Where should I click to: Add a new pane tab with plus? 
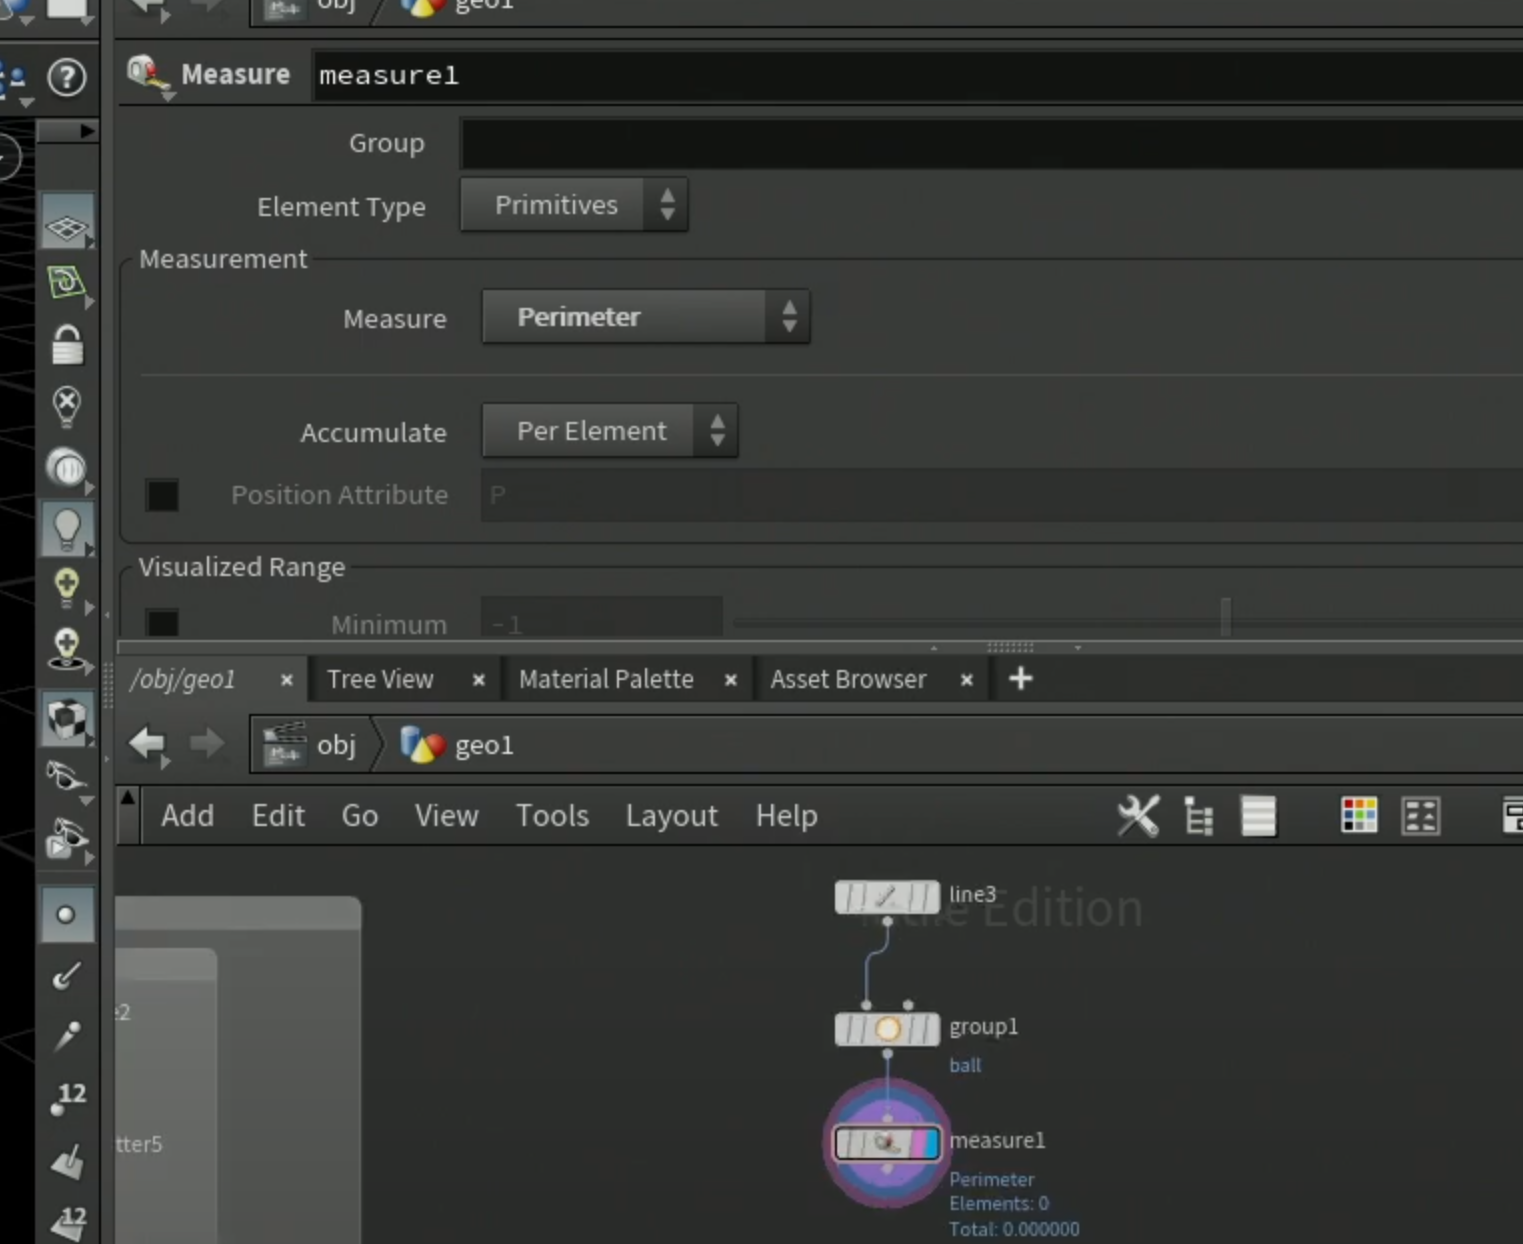(1020, 679)
